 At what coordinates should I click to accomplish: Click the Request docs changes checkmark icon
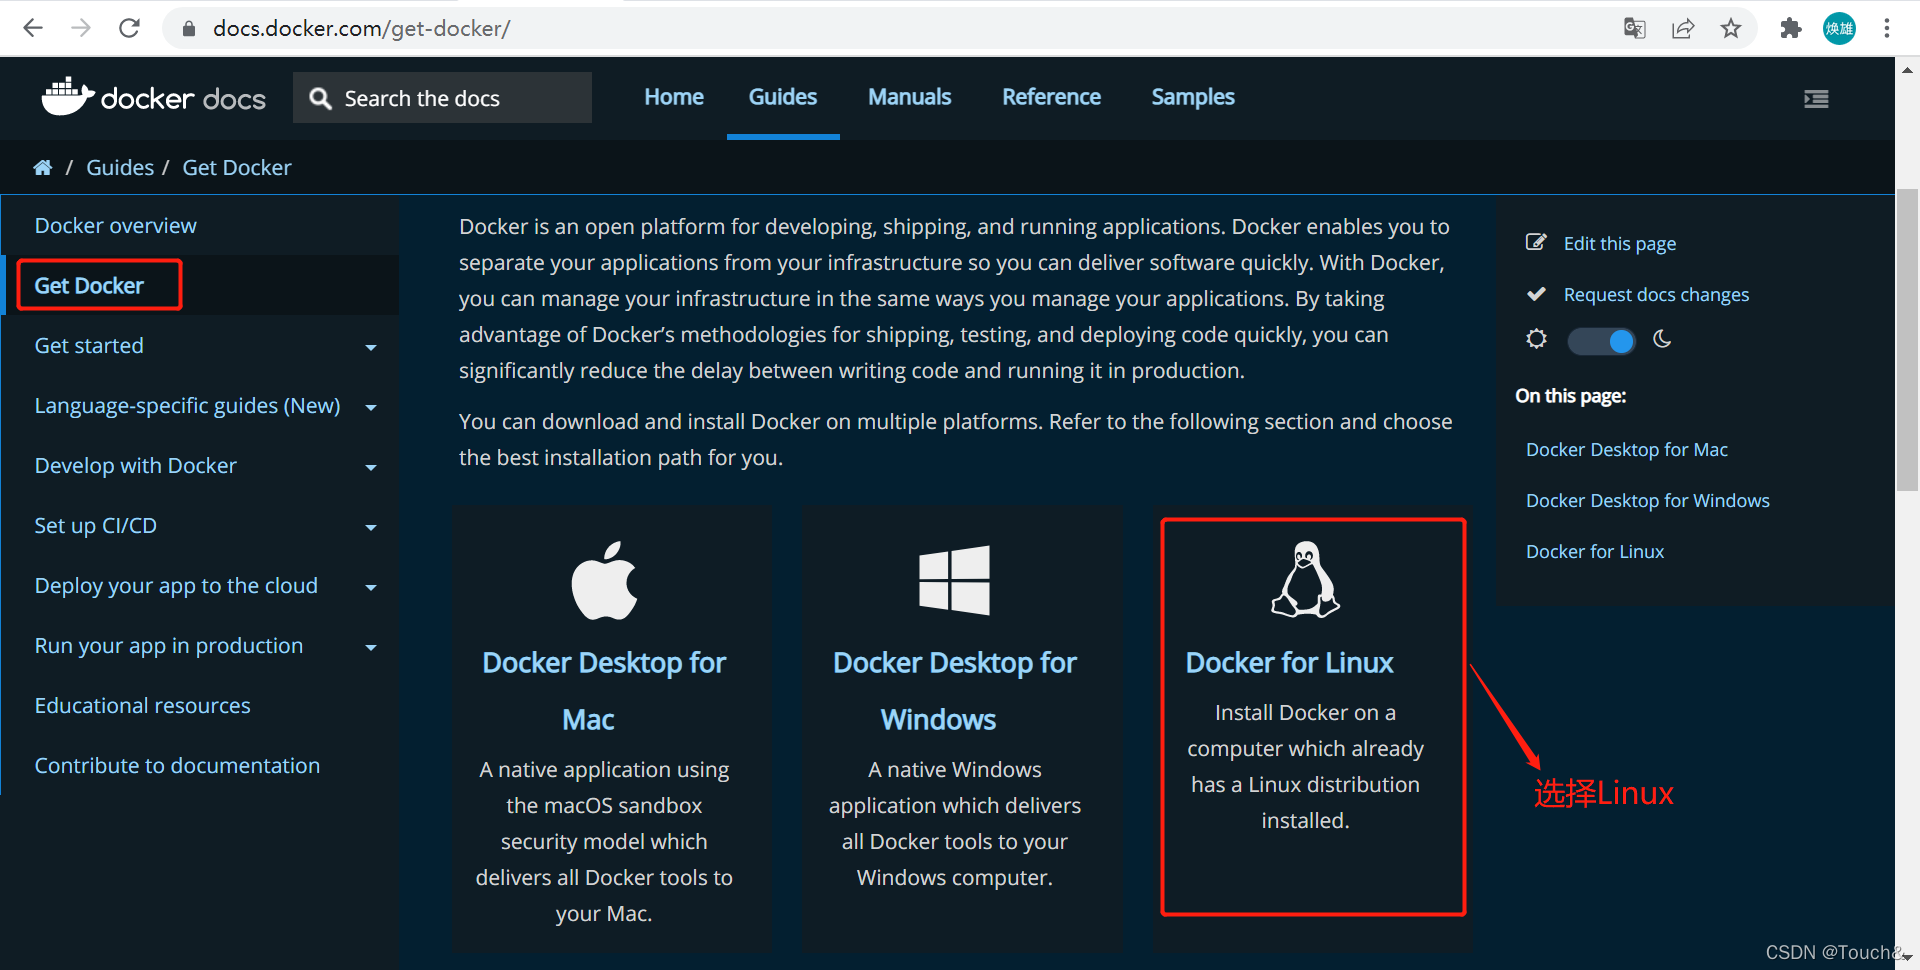click(1536, 294)
